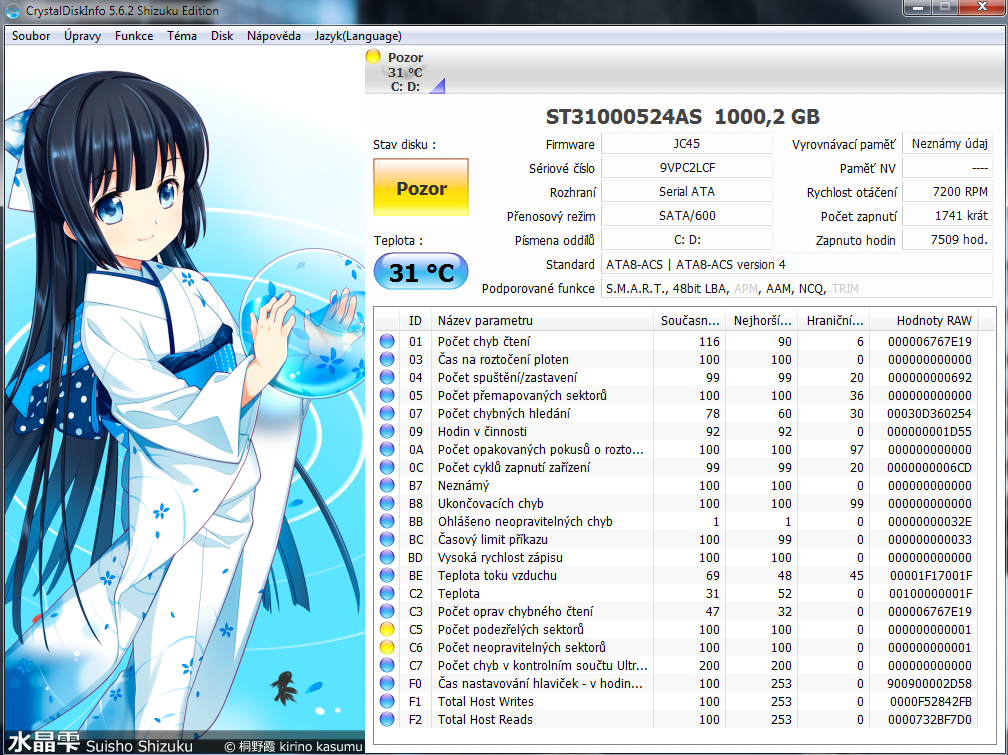Screen dimensions: 1008x755
Task: Click the Hodnoty RAW column header
Action: (924, 320)
